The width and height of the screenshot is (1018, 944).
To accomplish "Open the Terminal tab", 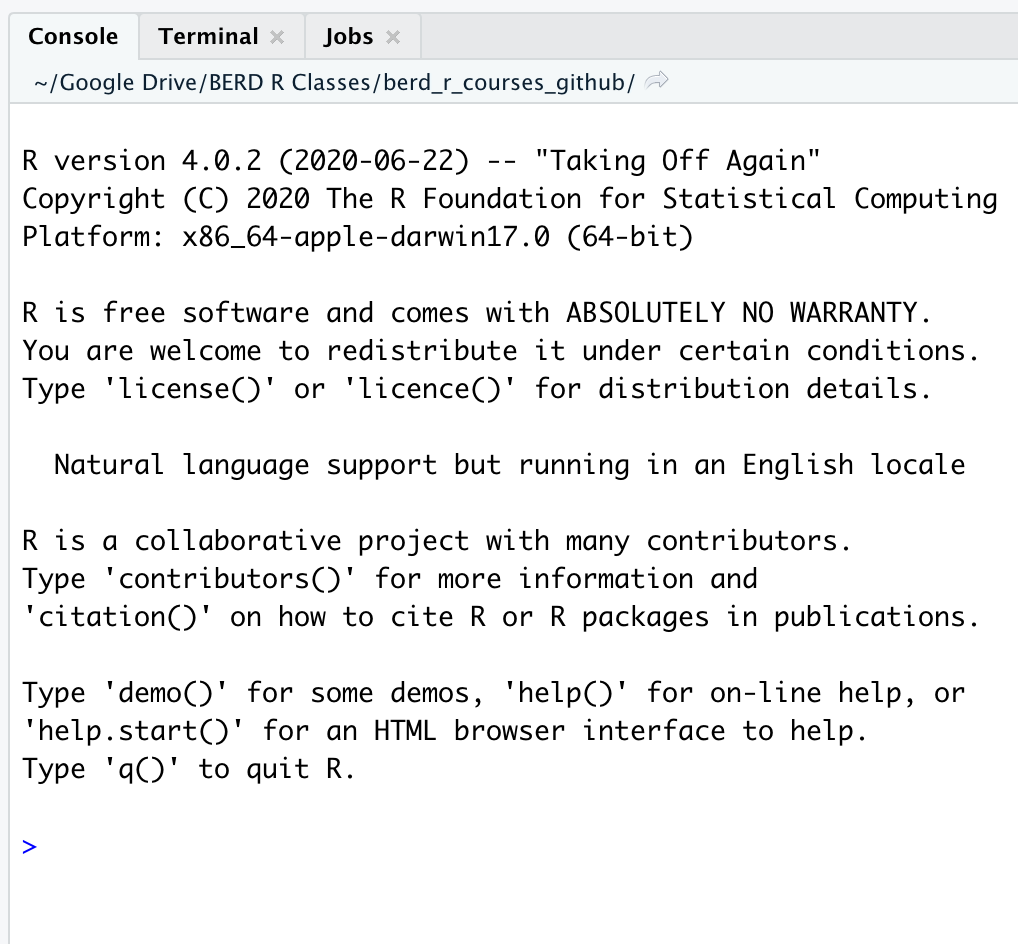I will [x=208, y=37].
